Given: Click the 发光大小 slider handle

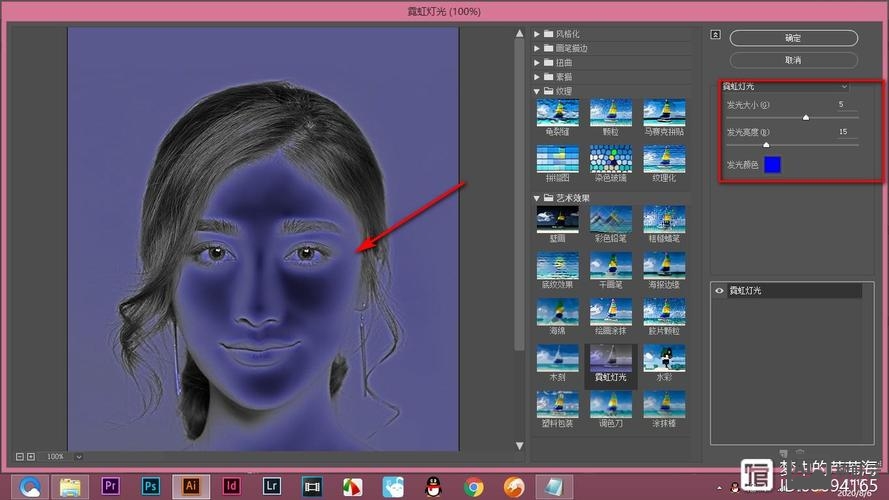Looking at the screenshot, I should point(806,117).
